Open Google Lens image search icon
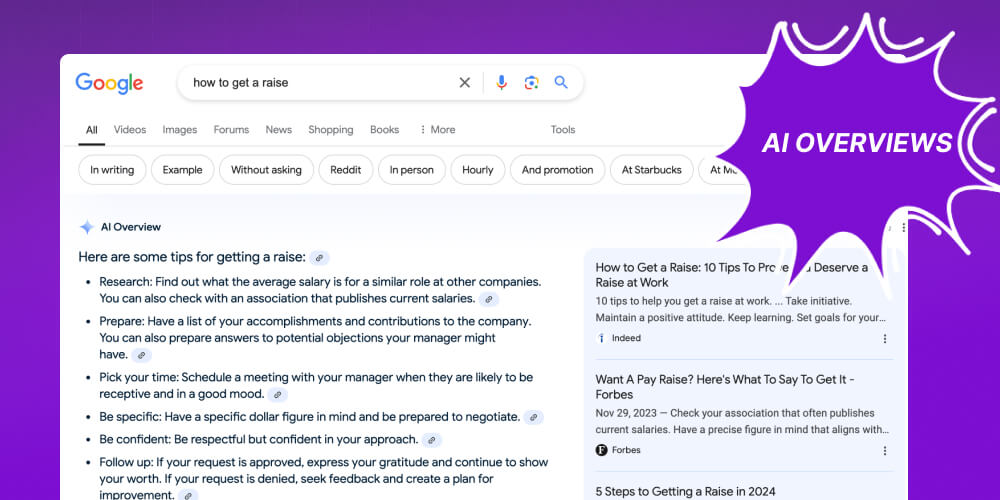The height and width of the screenshot is (500, 1000). click(531, 82)
